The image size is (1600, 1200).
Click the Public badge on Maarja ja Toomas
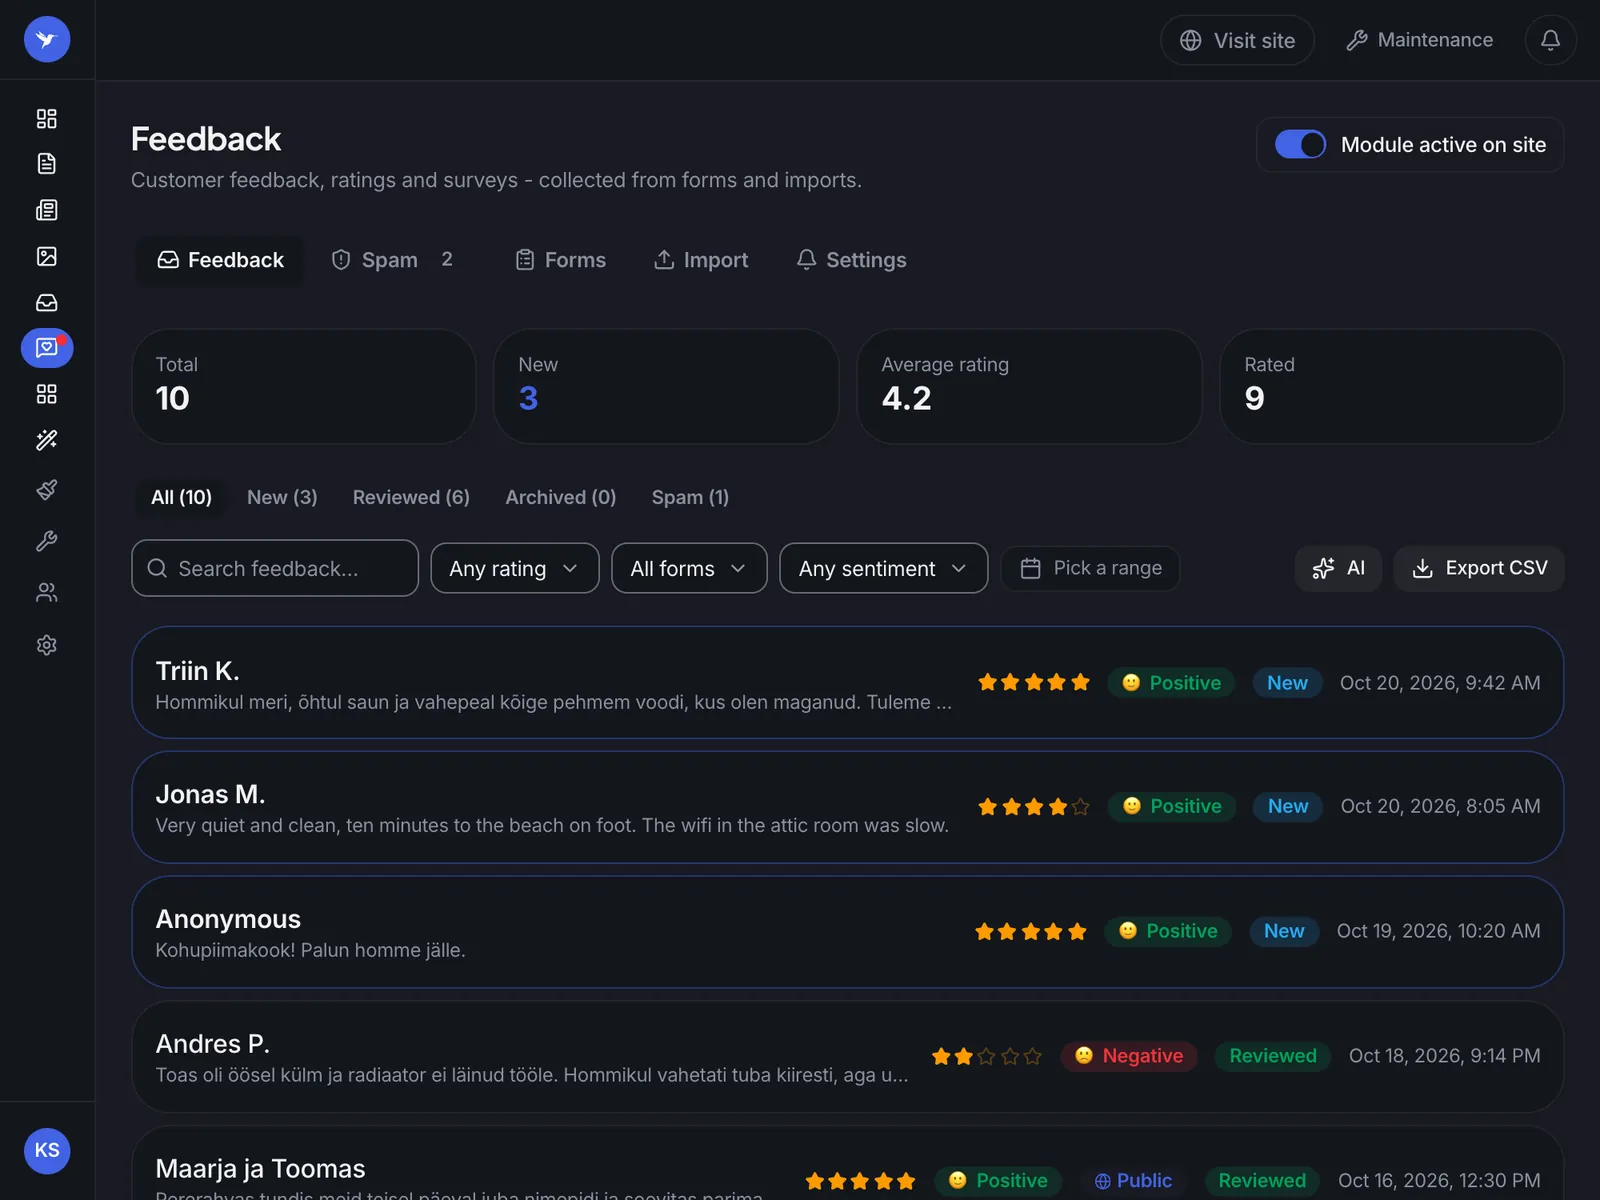click(x=1133, y=1181)
